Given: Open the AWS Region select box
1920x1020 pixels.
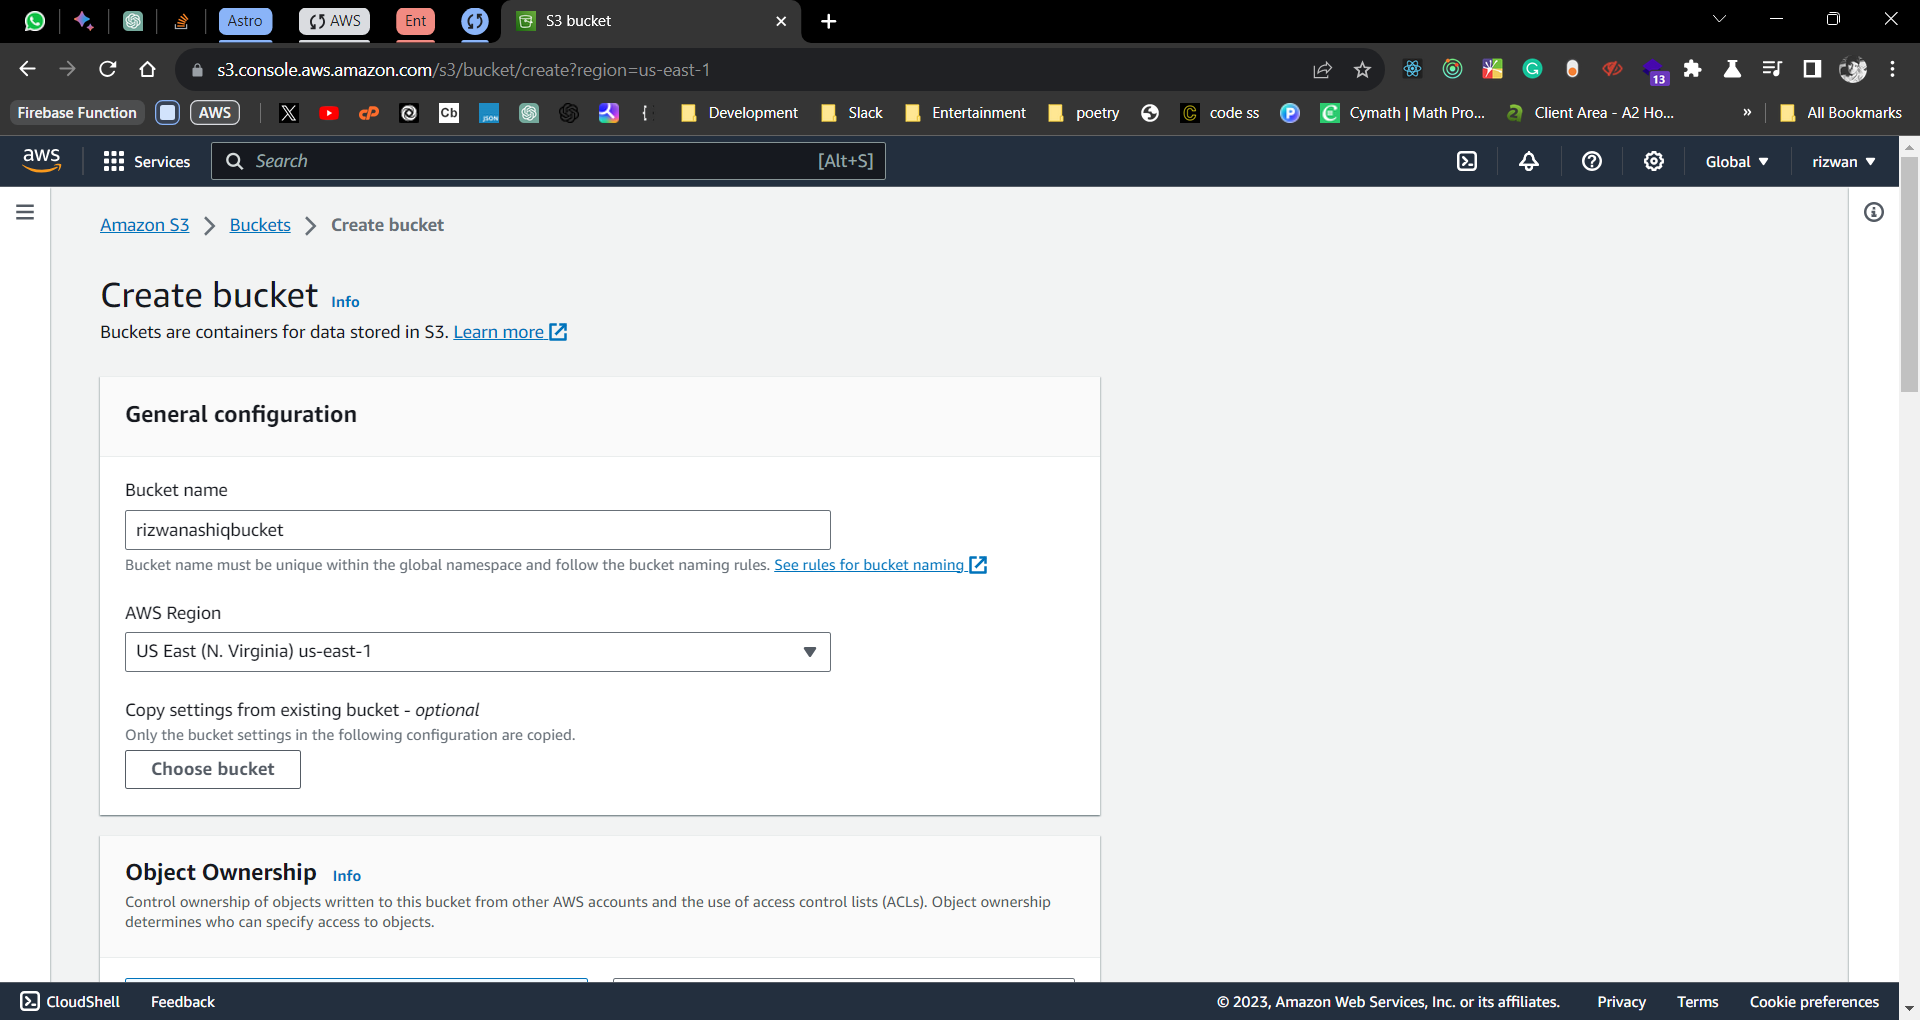Looking at the screenshot, I should point(478,652).
